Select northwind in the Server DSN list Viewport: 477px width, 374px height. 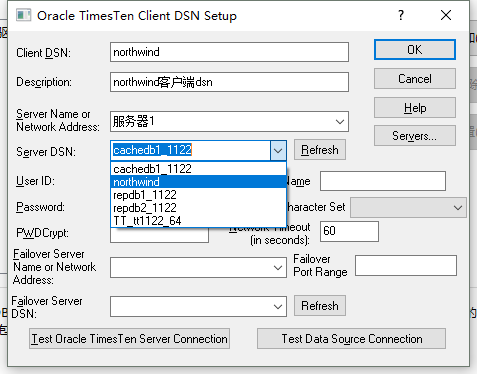(x=198, y=182)
